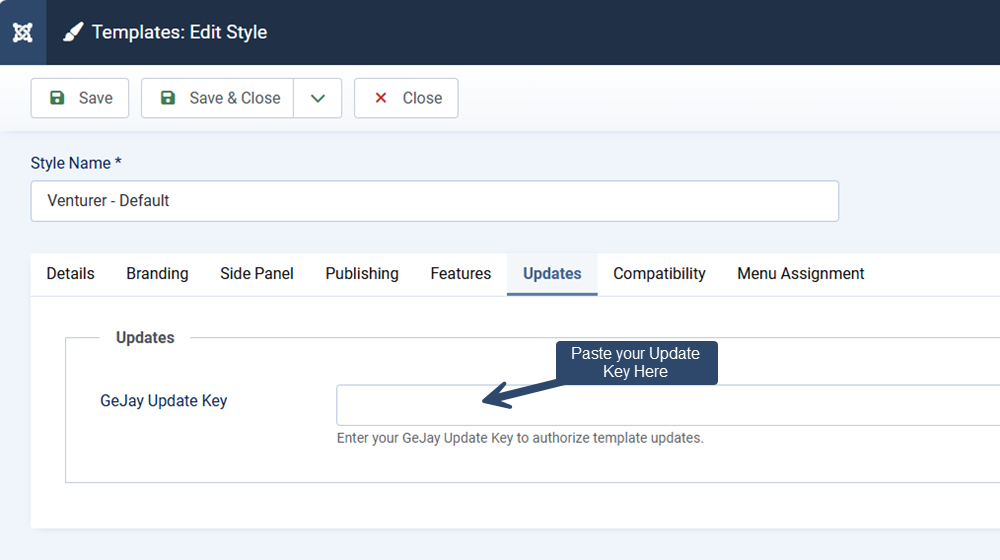This screenshot has width=1000, height=560.
Task: Select the Updates tab
Action: pos(552,274)
